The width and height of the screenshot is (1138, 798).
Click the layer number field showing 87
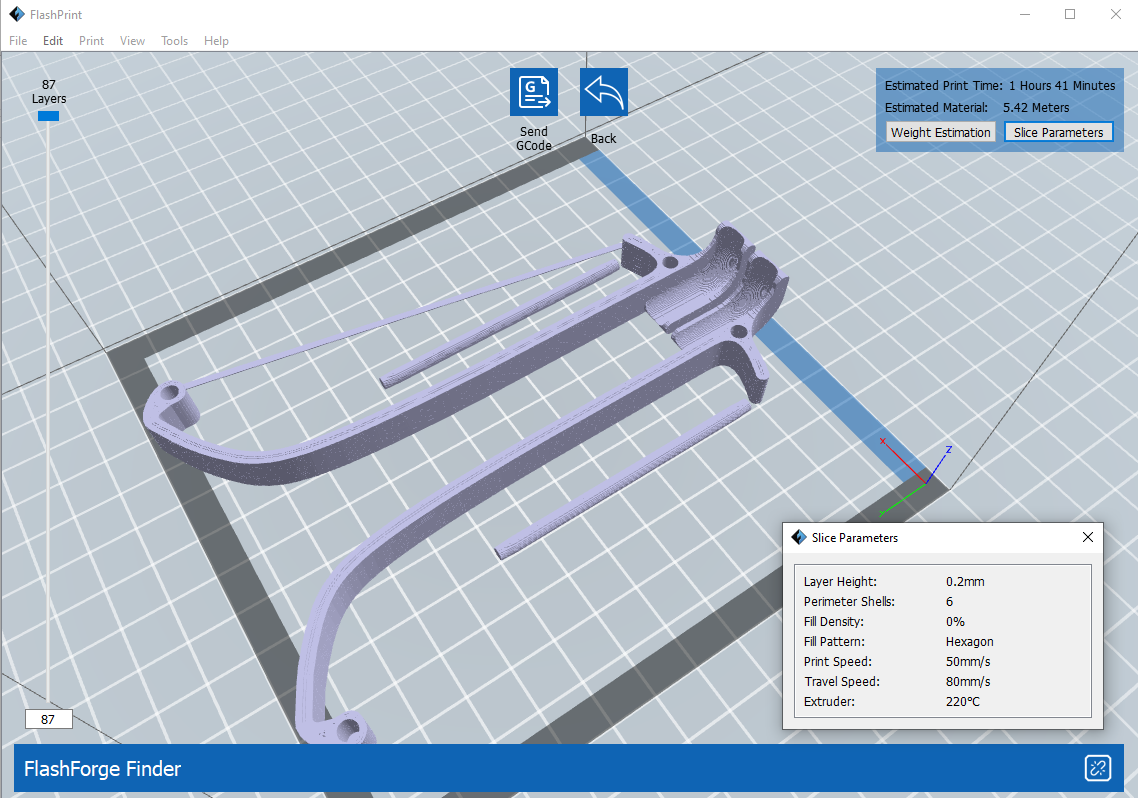(x=49, y=719)
